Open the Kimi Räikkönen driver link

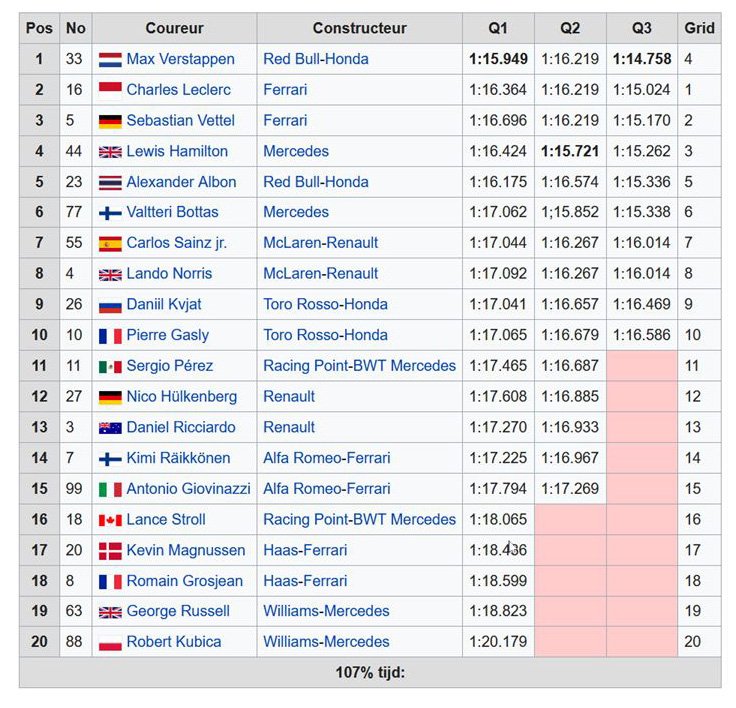tap(178, 458)
